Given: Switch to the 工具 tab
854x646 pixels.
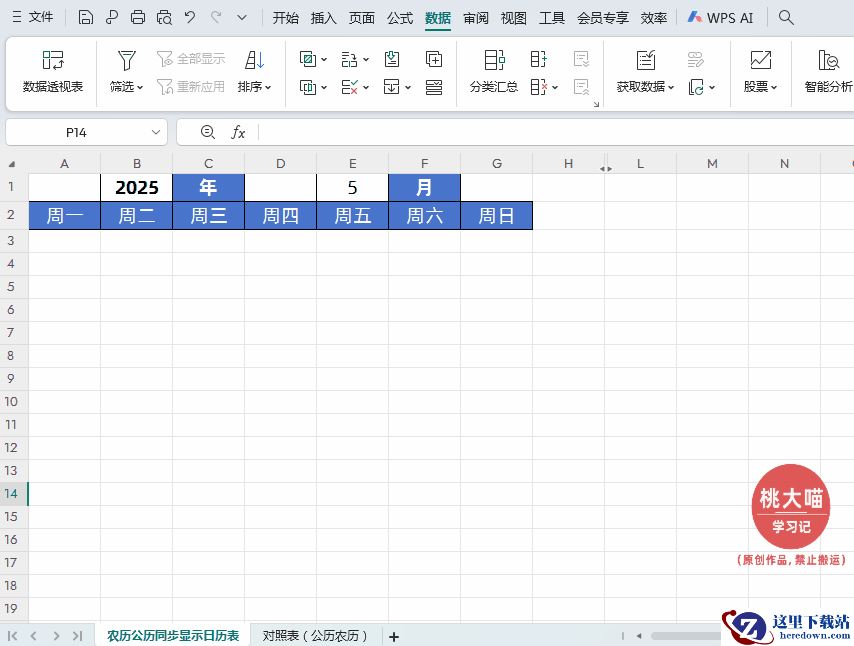Looking at the screenshot, I should tap(552, 18).
